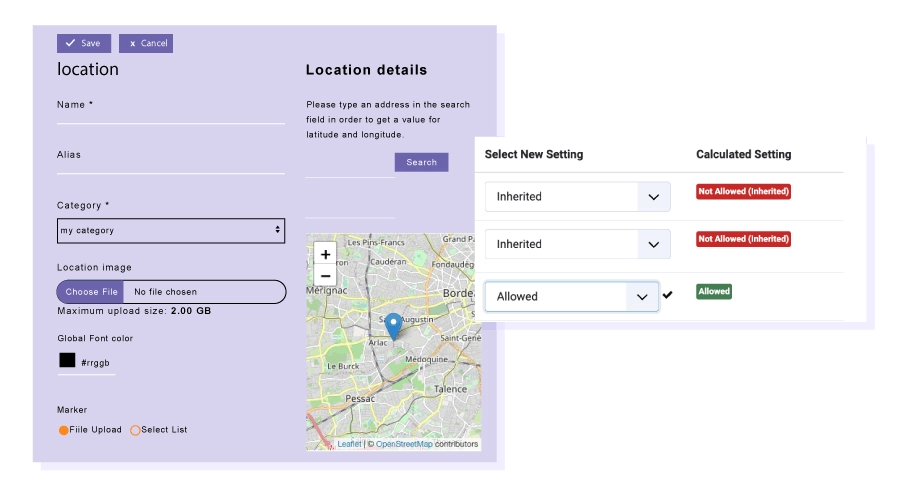Click the Location details heading

[367, 70]
